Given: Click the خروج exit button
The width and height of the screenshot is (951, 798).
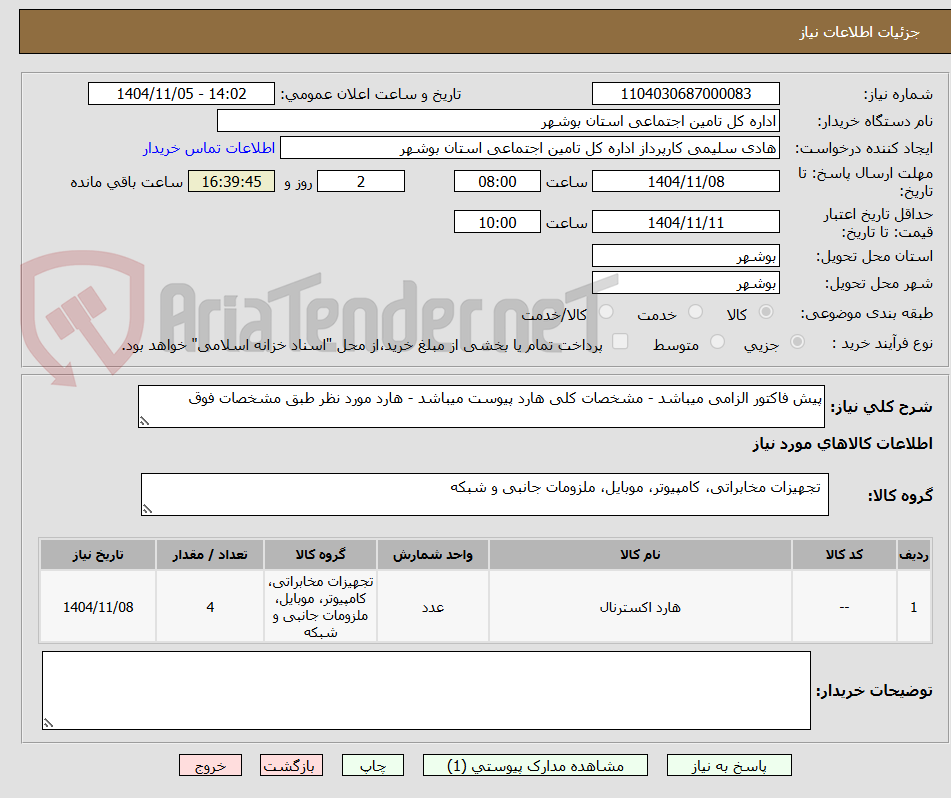Looking at the screenshot, I should (210, 765).
